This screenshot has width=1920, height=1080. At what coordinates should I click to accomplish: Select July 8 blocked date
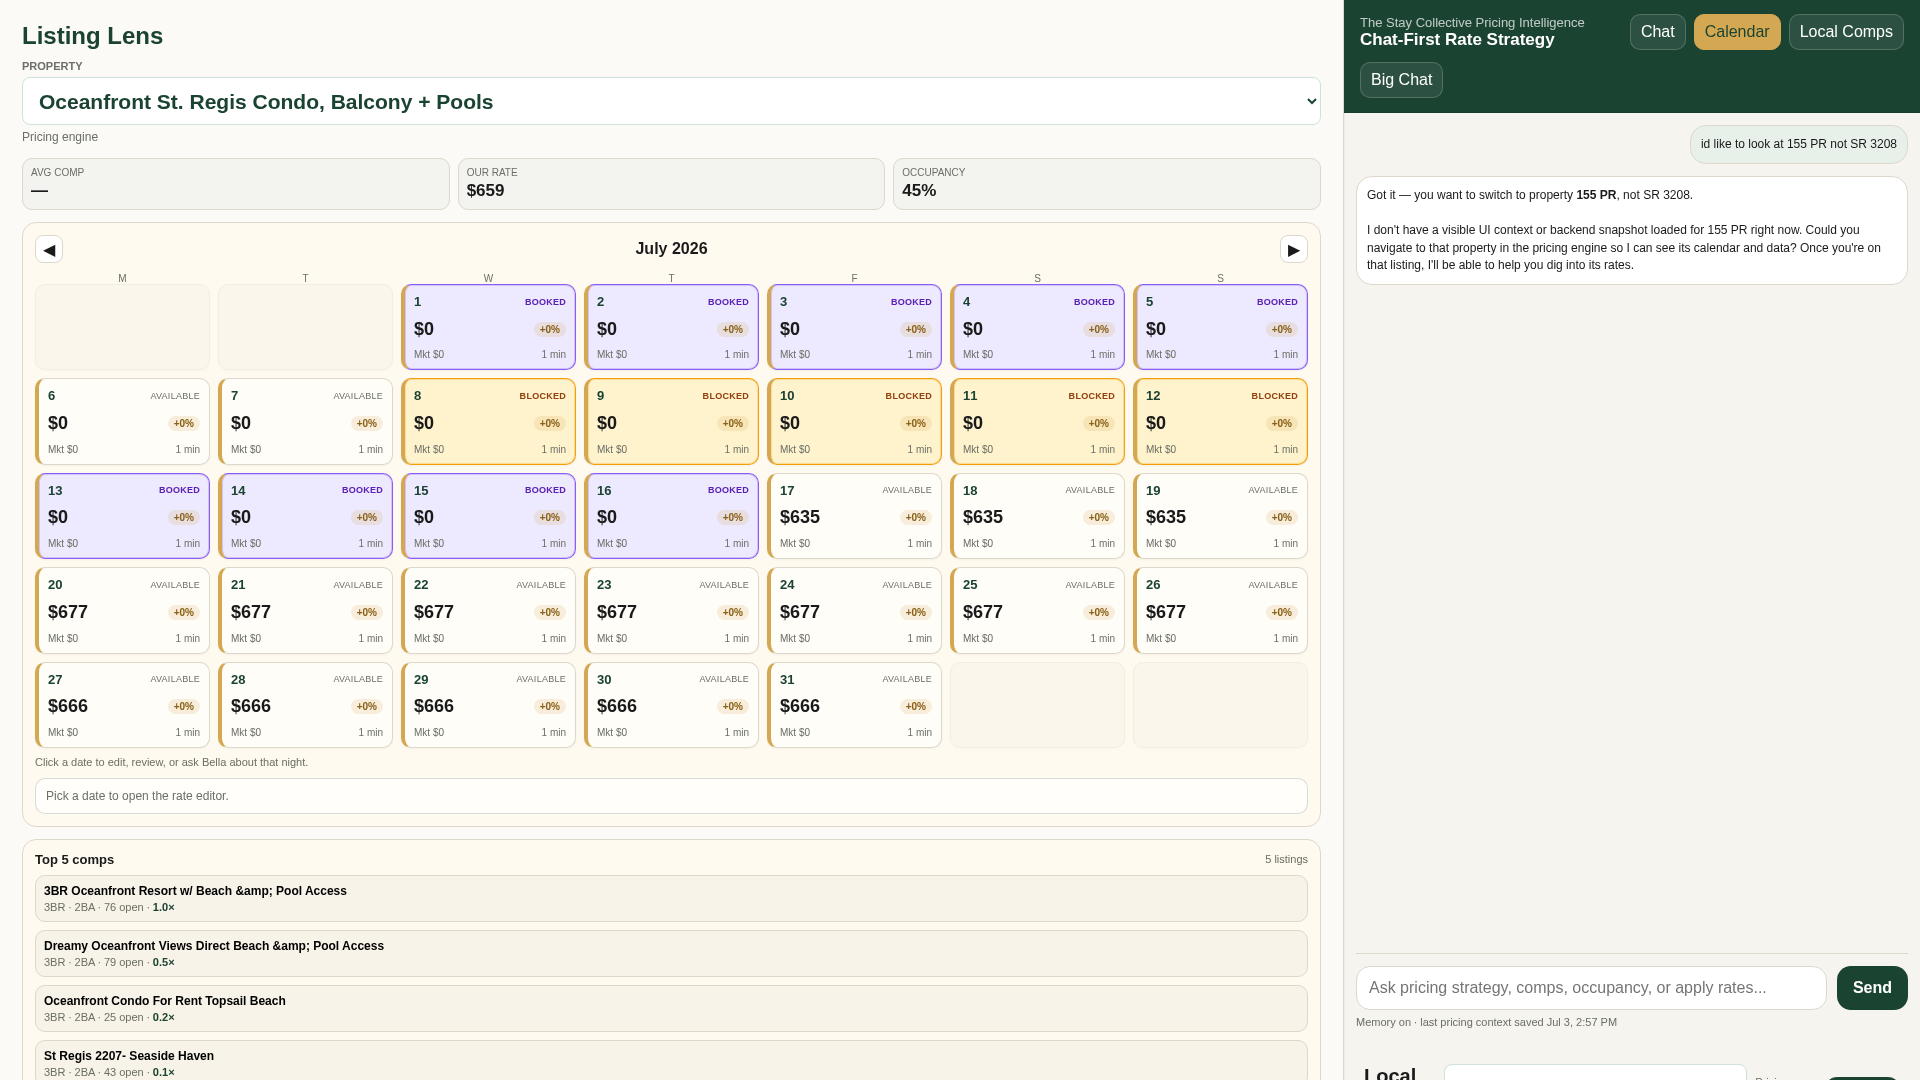coord(488,421)
